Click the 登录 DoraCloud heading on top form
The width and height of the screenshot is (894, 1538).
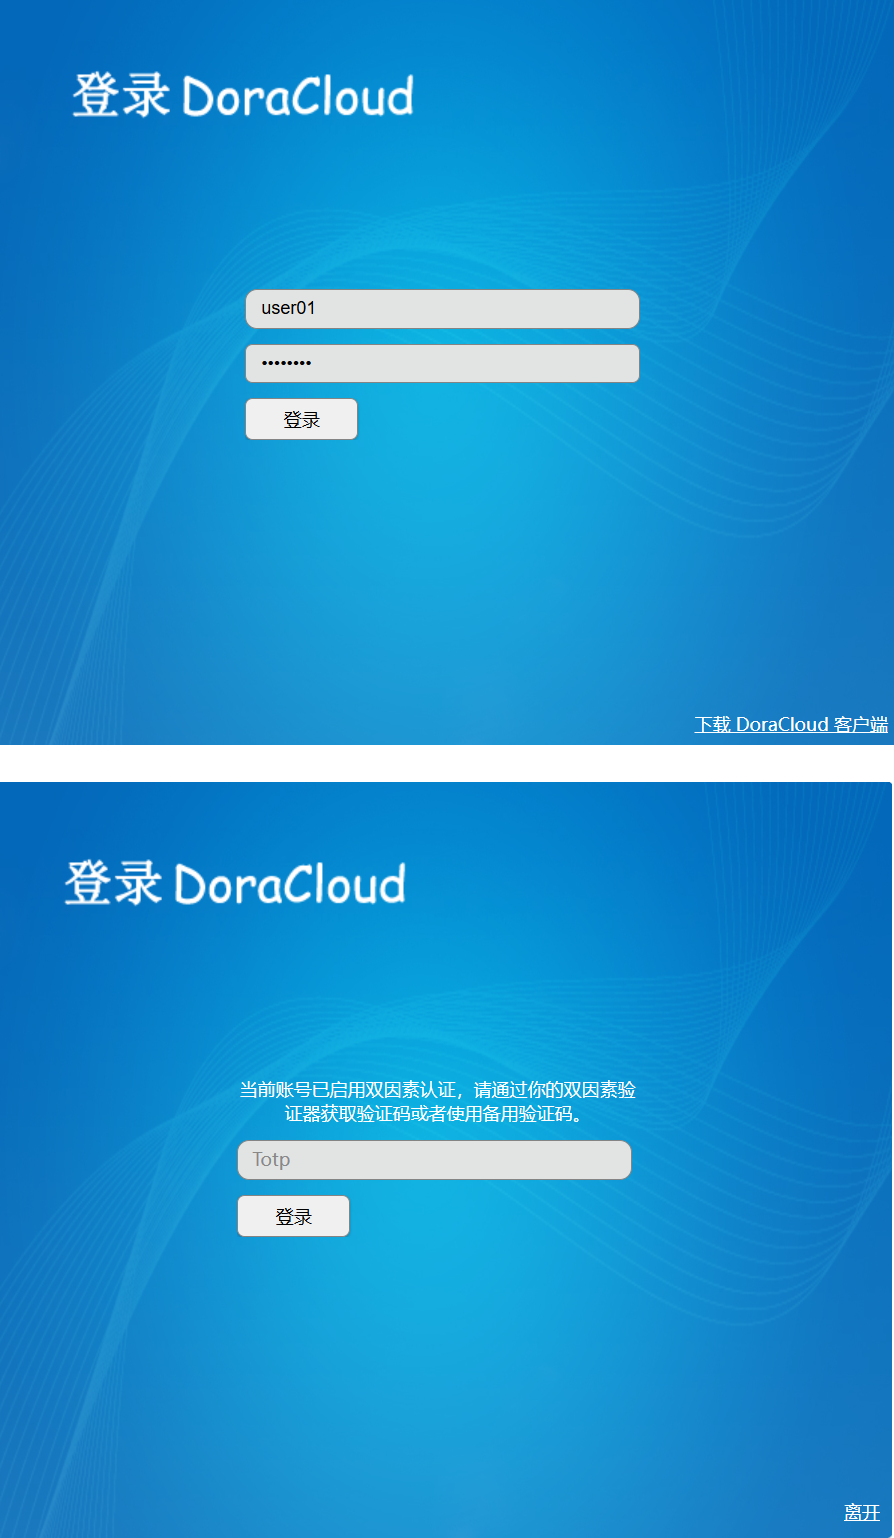(242, 95)
